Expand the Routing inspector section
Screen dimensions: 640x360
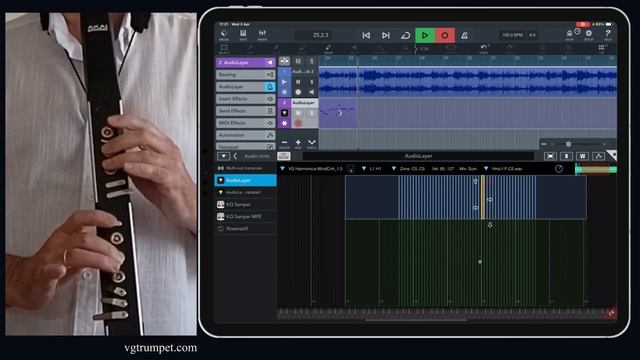coord(246,75)
